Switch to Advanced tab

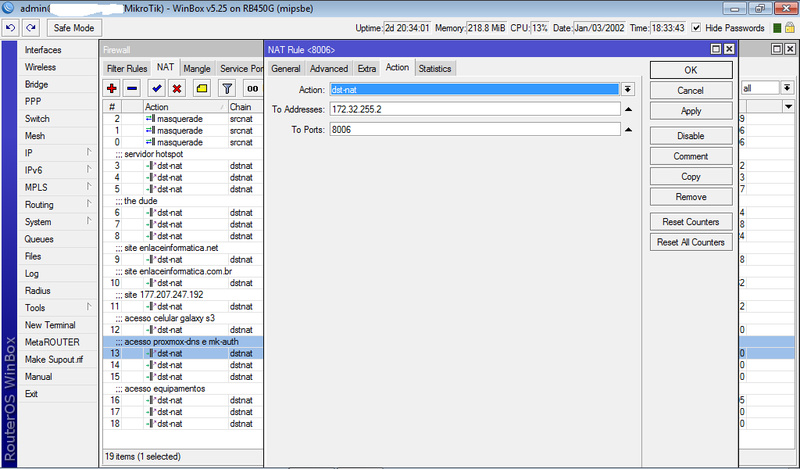click(x=329, y=68)
